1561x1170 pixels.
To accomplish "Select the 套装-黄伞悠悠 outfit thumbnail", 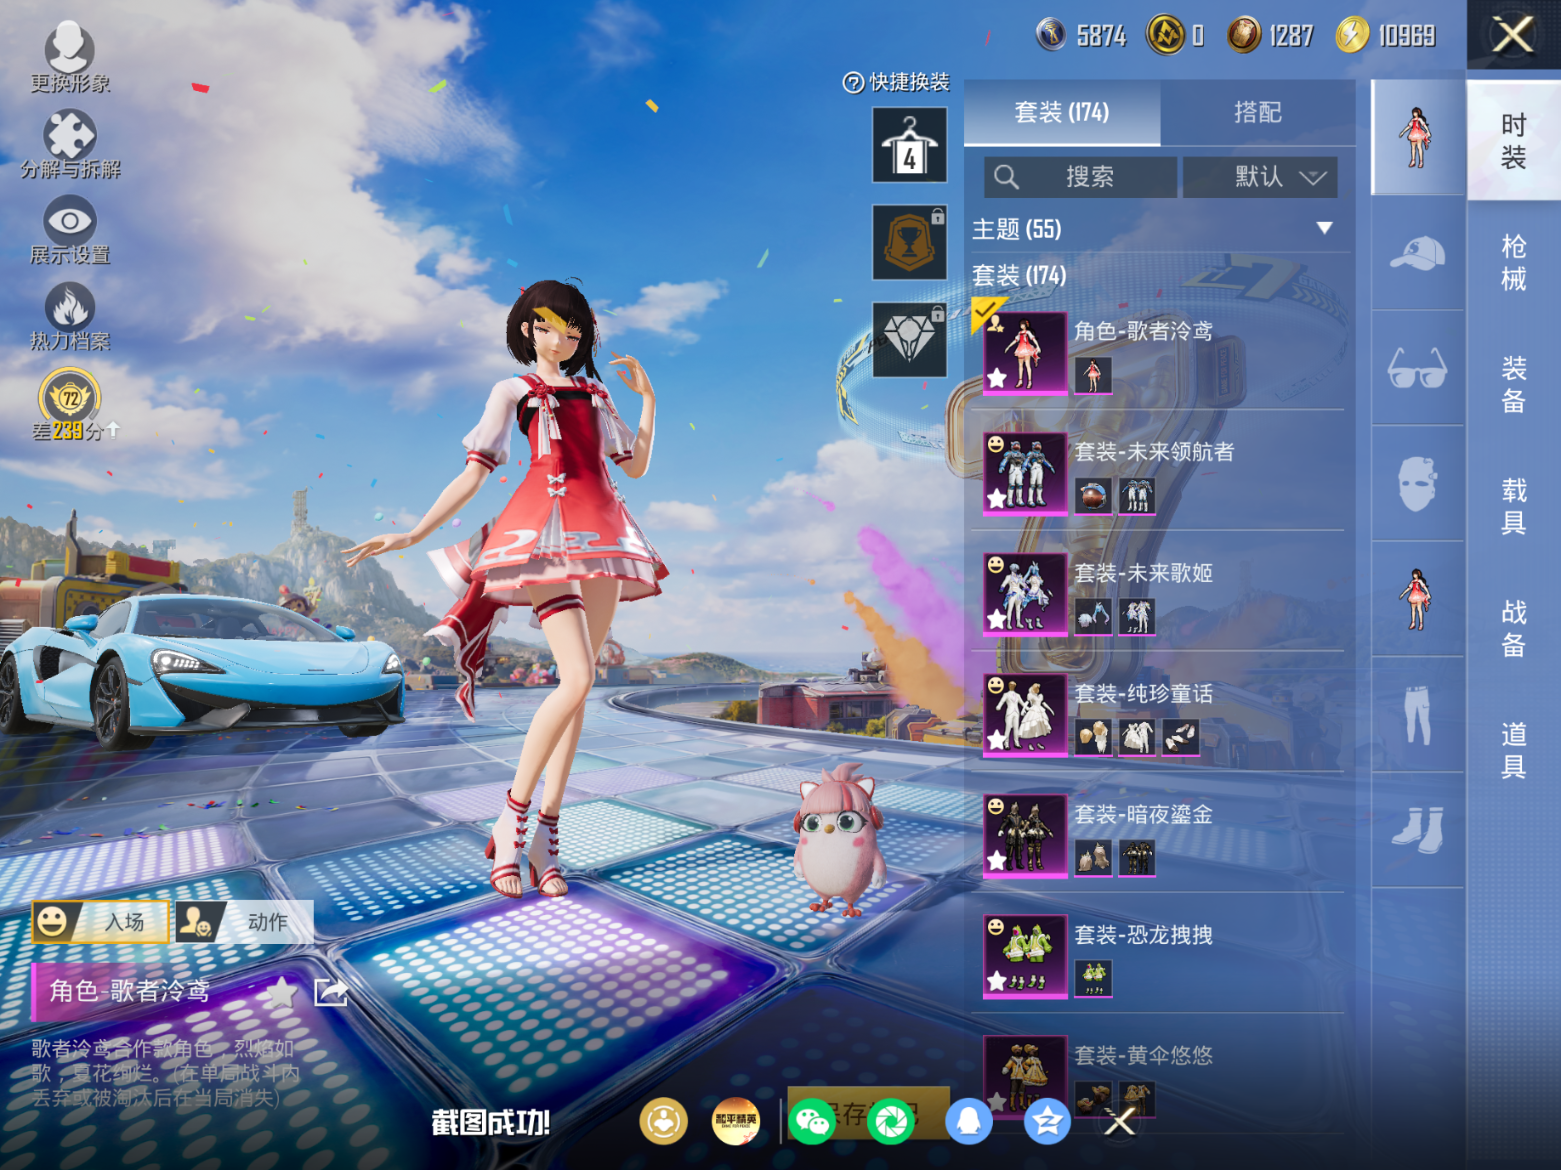I will click(x=1024, y=1076).
